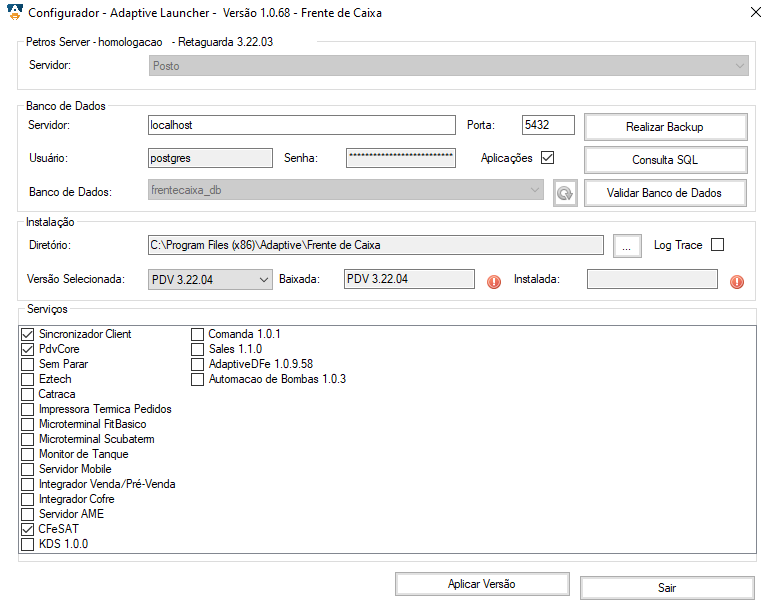This screenshot has width=771, height=610.
Task: Enable the Catraca service
Action: [x=28, y=394]
